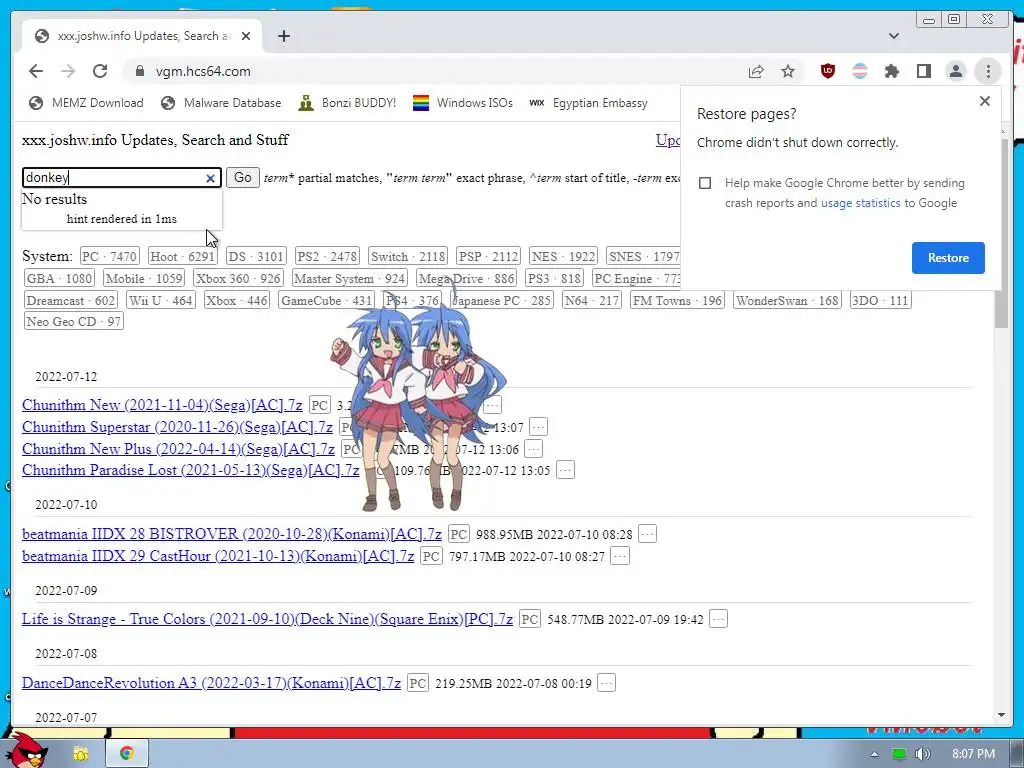Open the Windows ISOs bookmark
This screenshot has width=1024, height=768.
pos(463,103)
